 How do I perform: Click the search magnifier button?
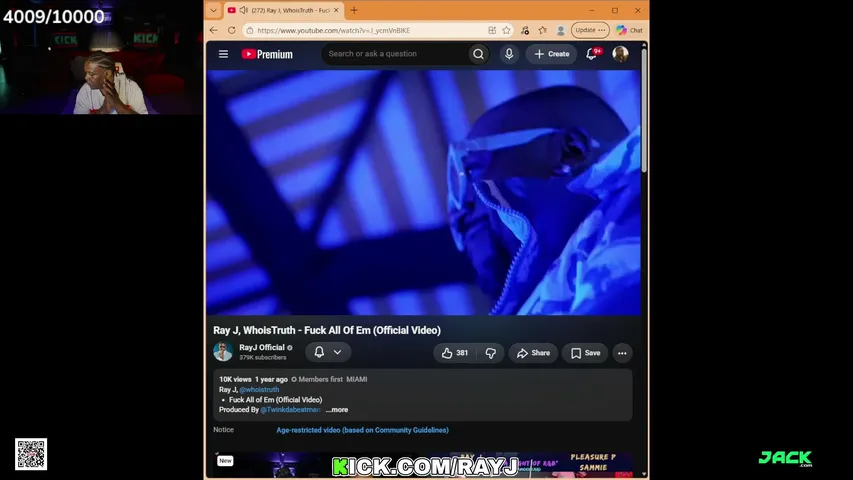[478, 54]
